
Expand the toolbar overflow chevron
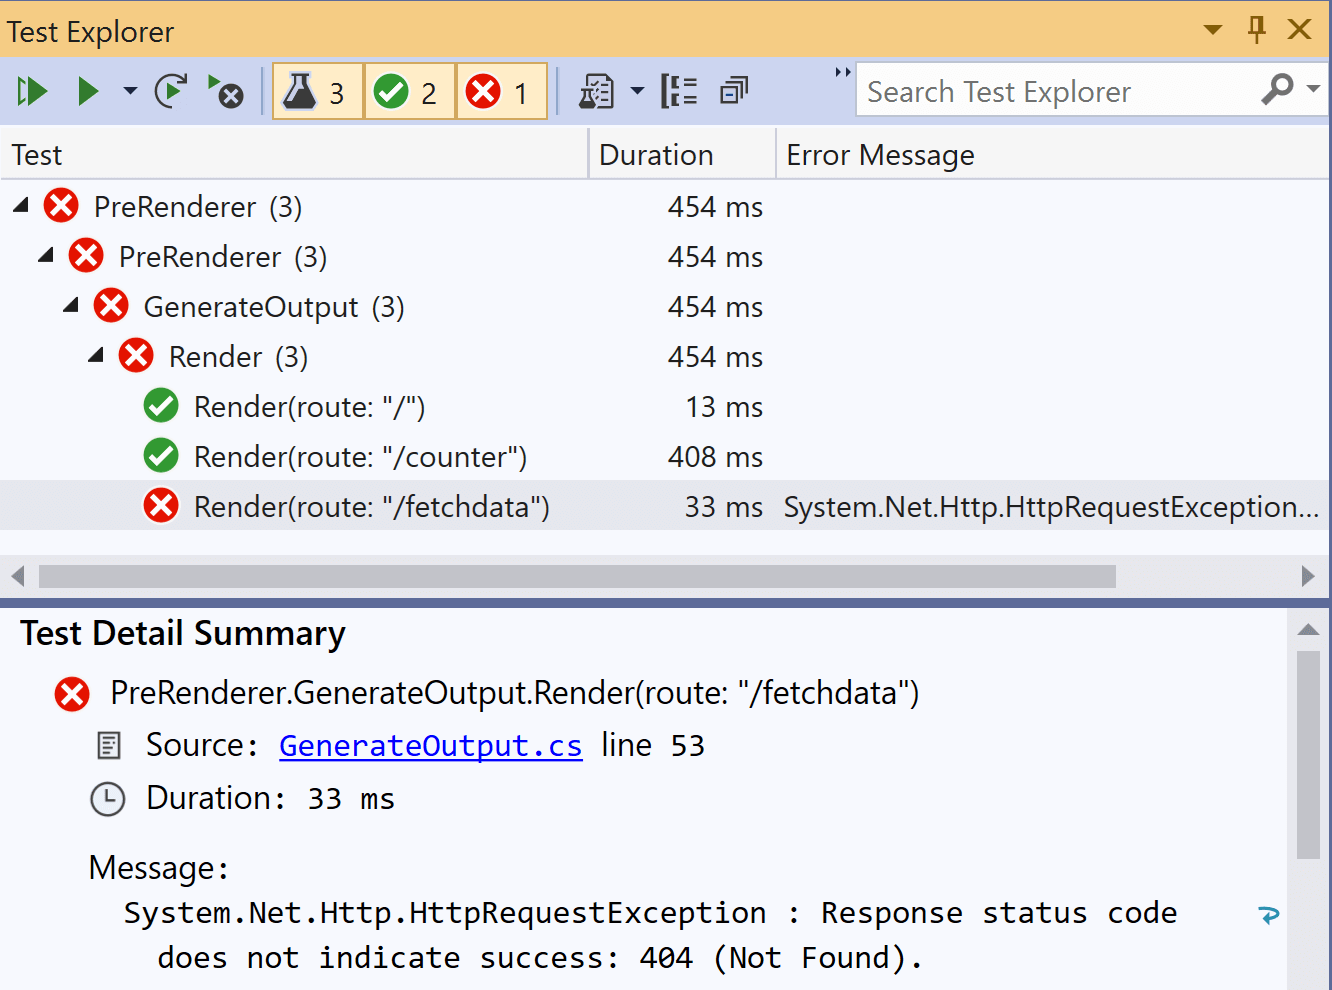coord(843,72)
